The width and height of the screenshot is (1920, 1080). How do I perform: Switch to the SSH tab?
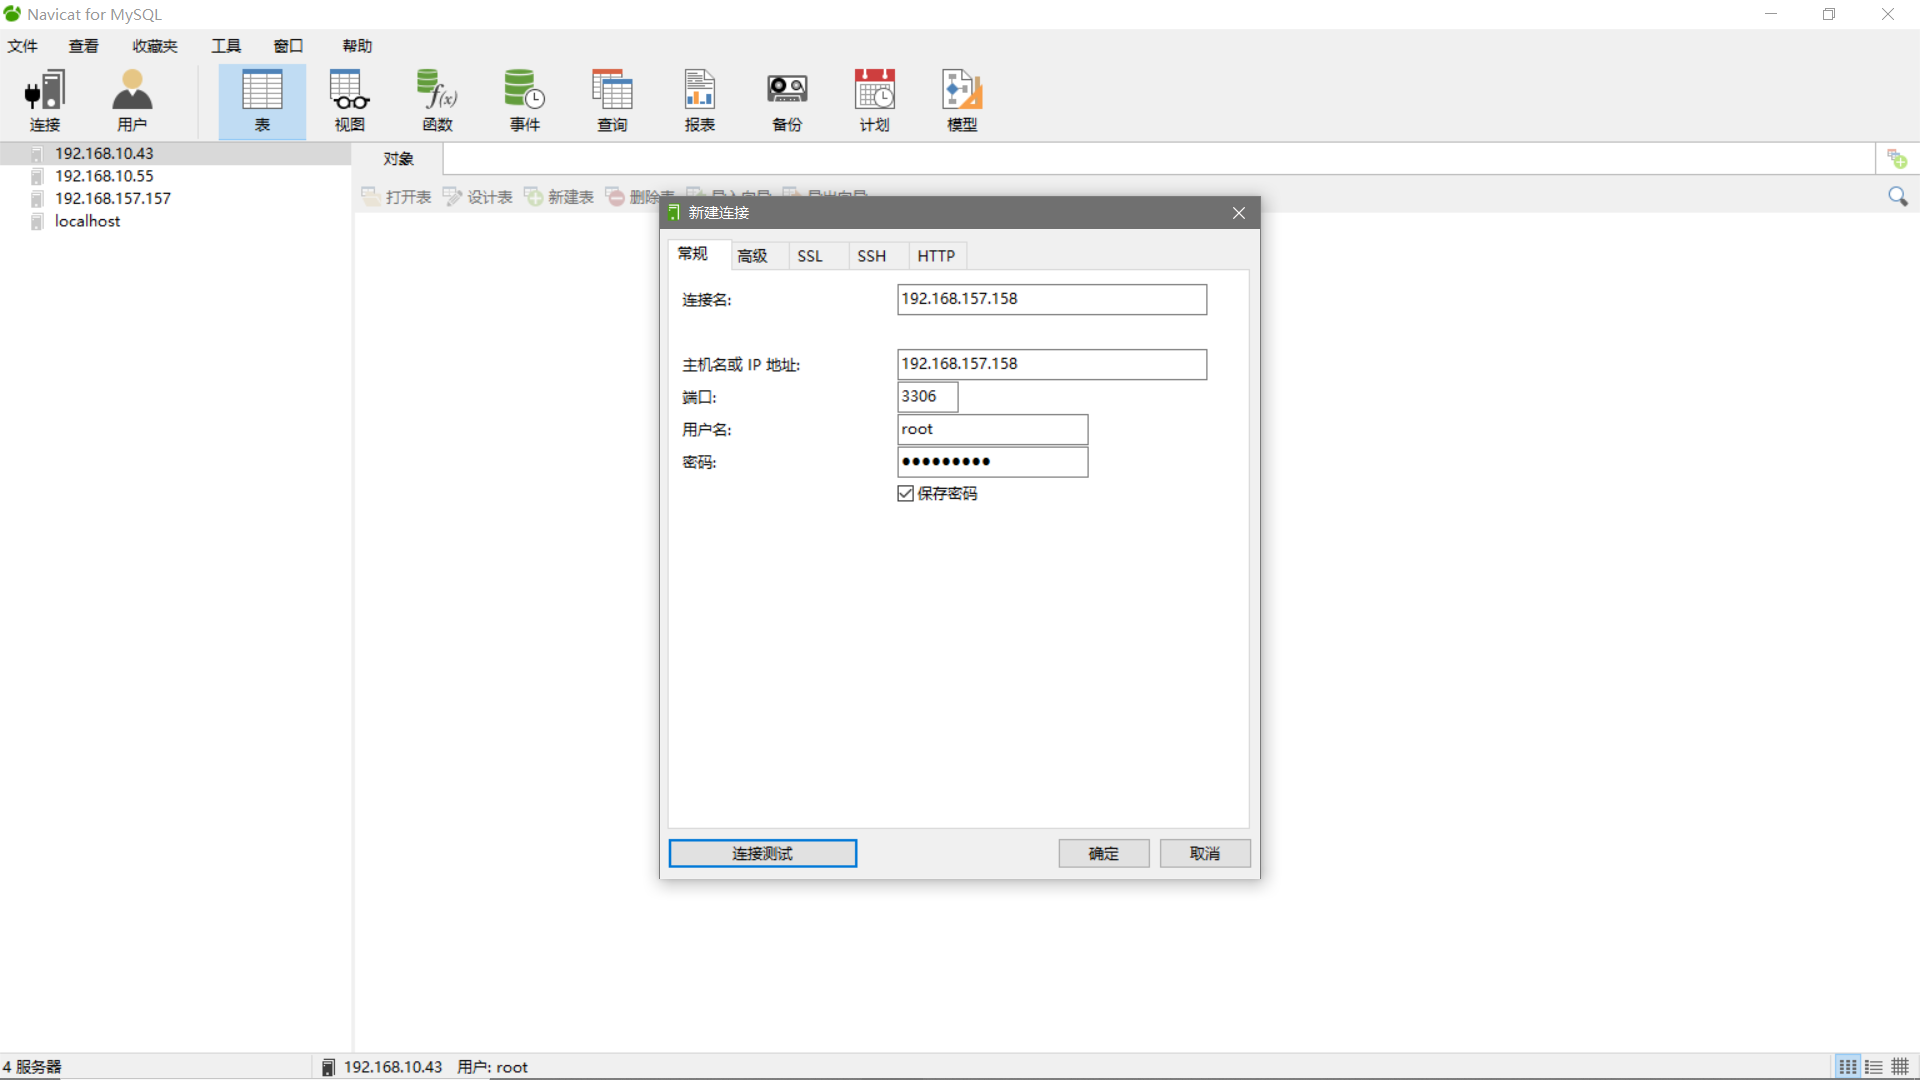871,256
